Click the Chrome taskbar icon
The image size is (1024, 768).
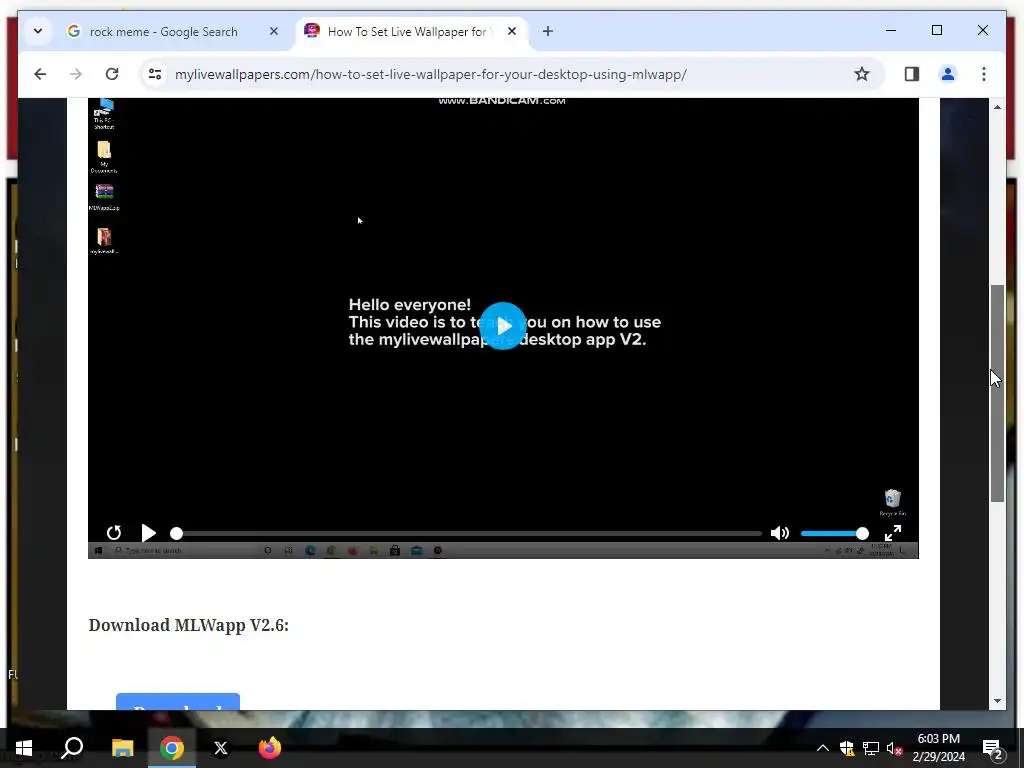tap(172, 748)
